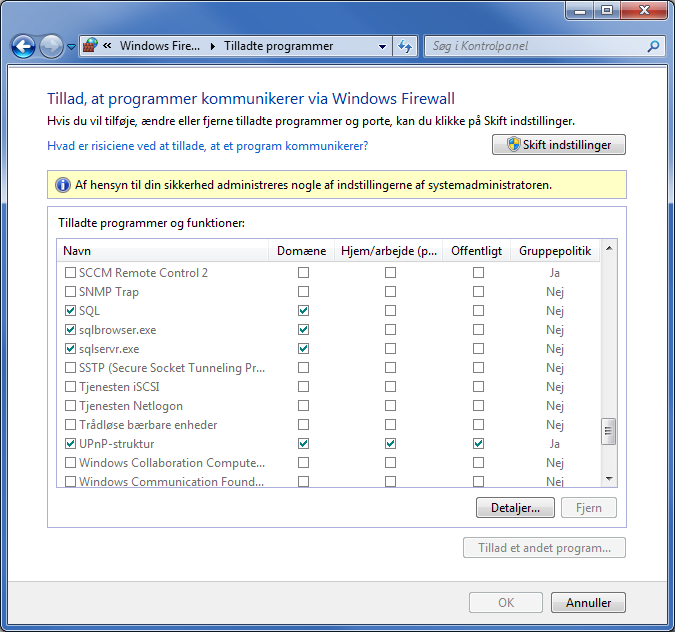Viewport: 675px width, 632px height.
Task: Select the 'UPnP-struktur' row text
Action: click(x=117, y=443)
